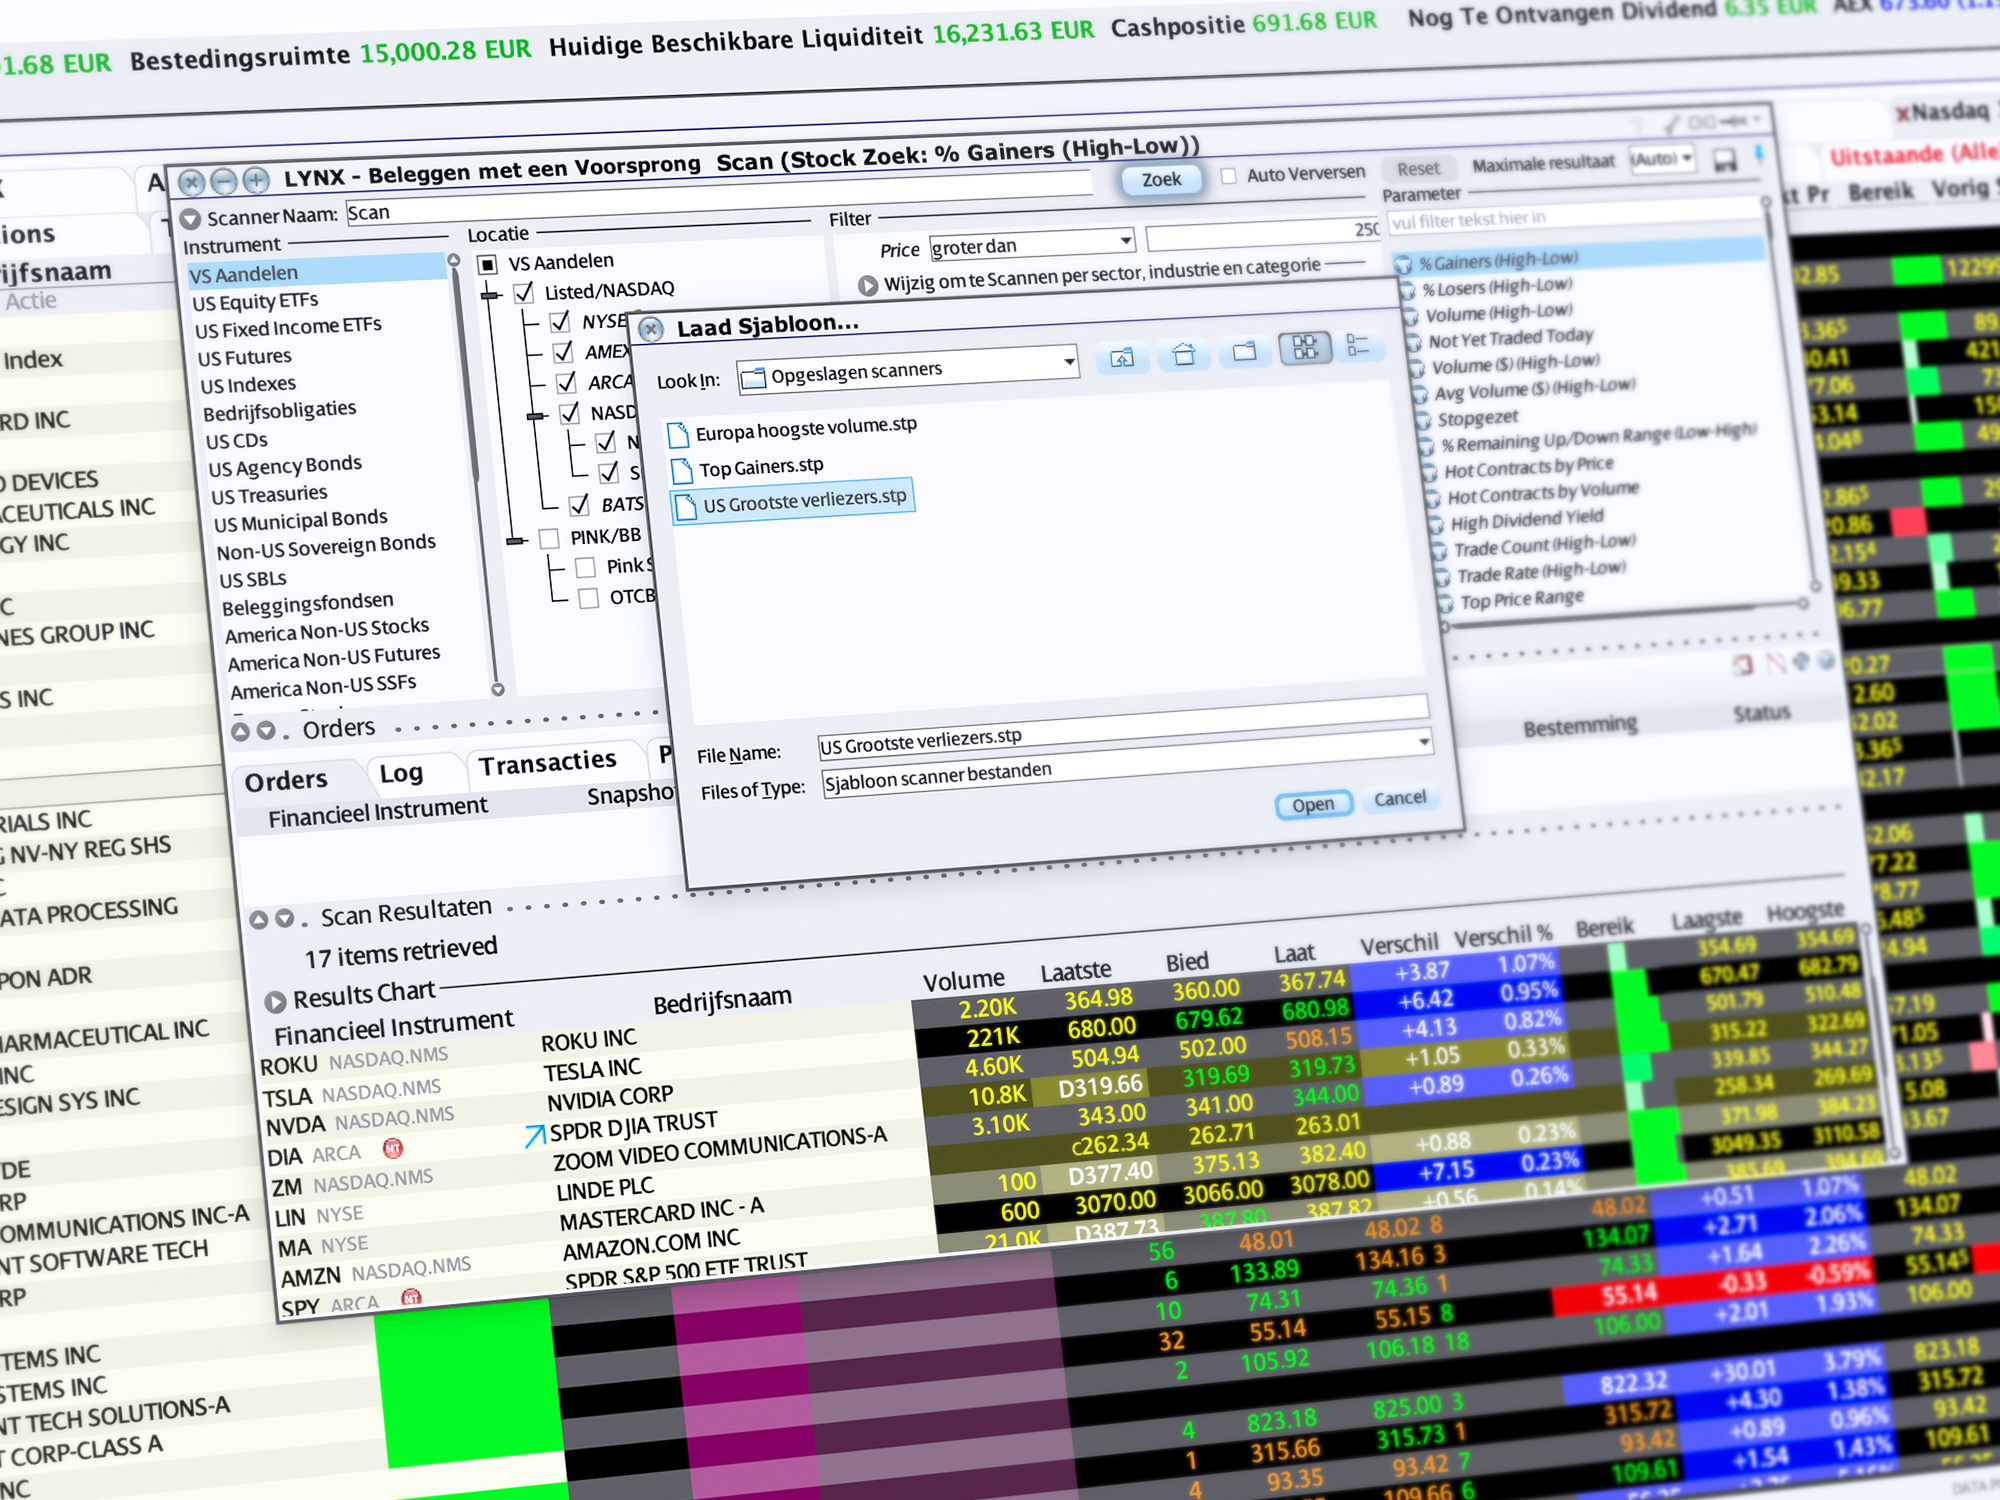Select the Nasdaq tab in background window

(1944, 111)
